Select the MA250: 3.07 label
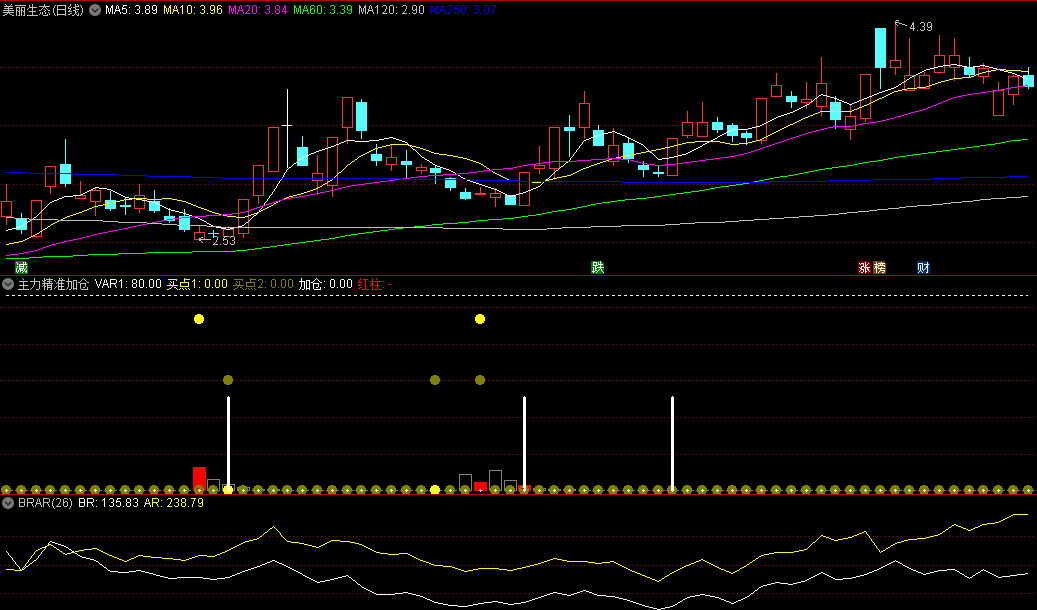Image resolution: width=1037 pixels, height=610 pixels. pos(463,10)
